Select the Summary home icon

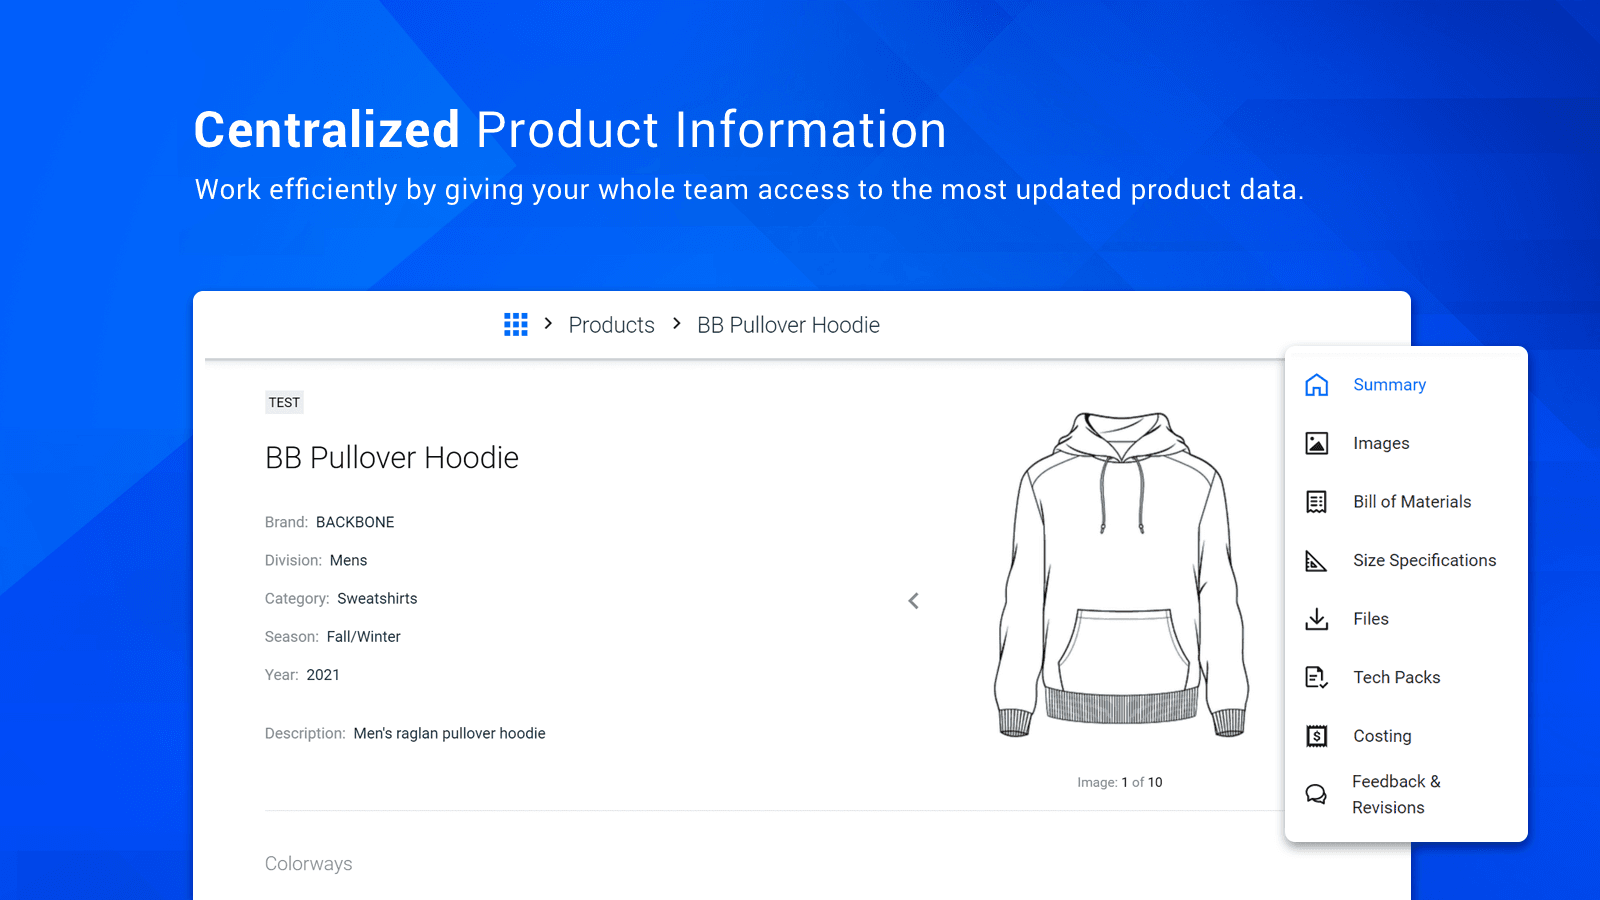pos(1316,384)
